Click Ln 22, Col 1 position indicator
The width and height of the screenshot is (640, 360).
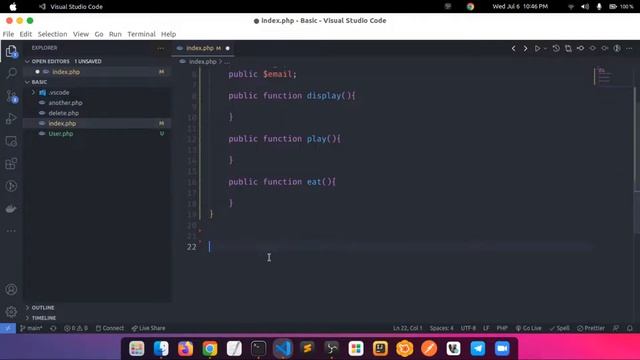click(x=407, y=328)
